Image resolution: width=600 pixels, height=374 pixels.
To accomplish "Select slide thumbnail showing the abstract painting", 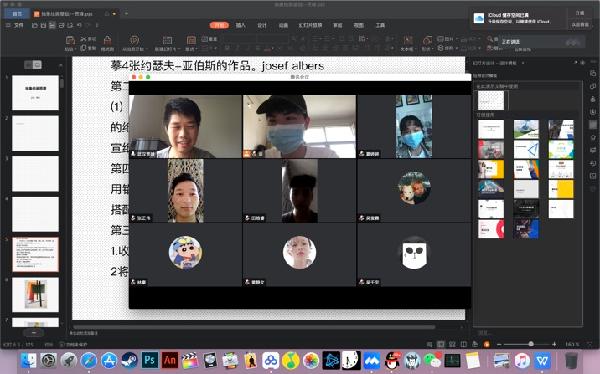I will click(x=36, y=294).
